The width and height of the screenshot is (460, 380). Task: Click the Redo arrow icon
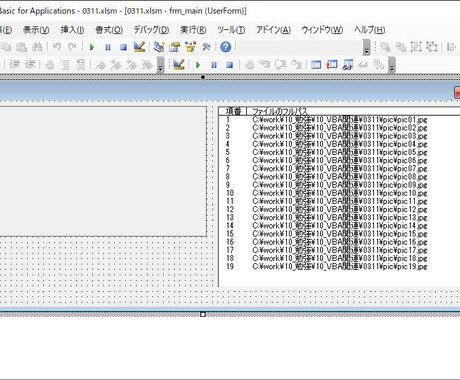click(x=72, y=47)
